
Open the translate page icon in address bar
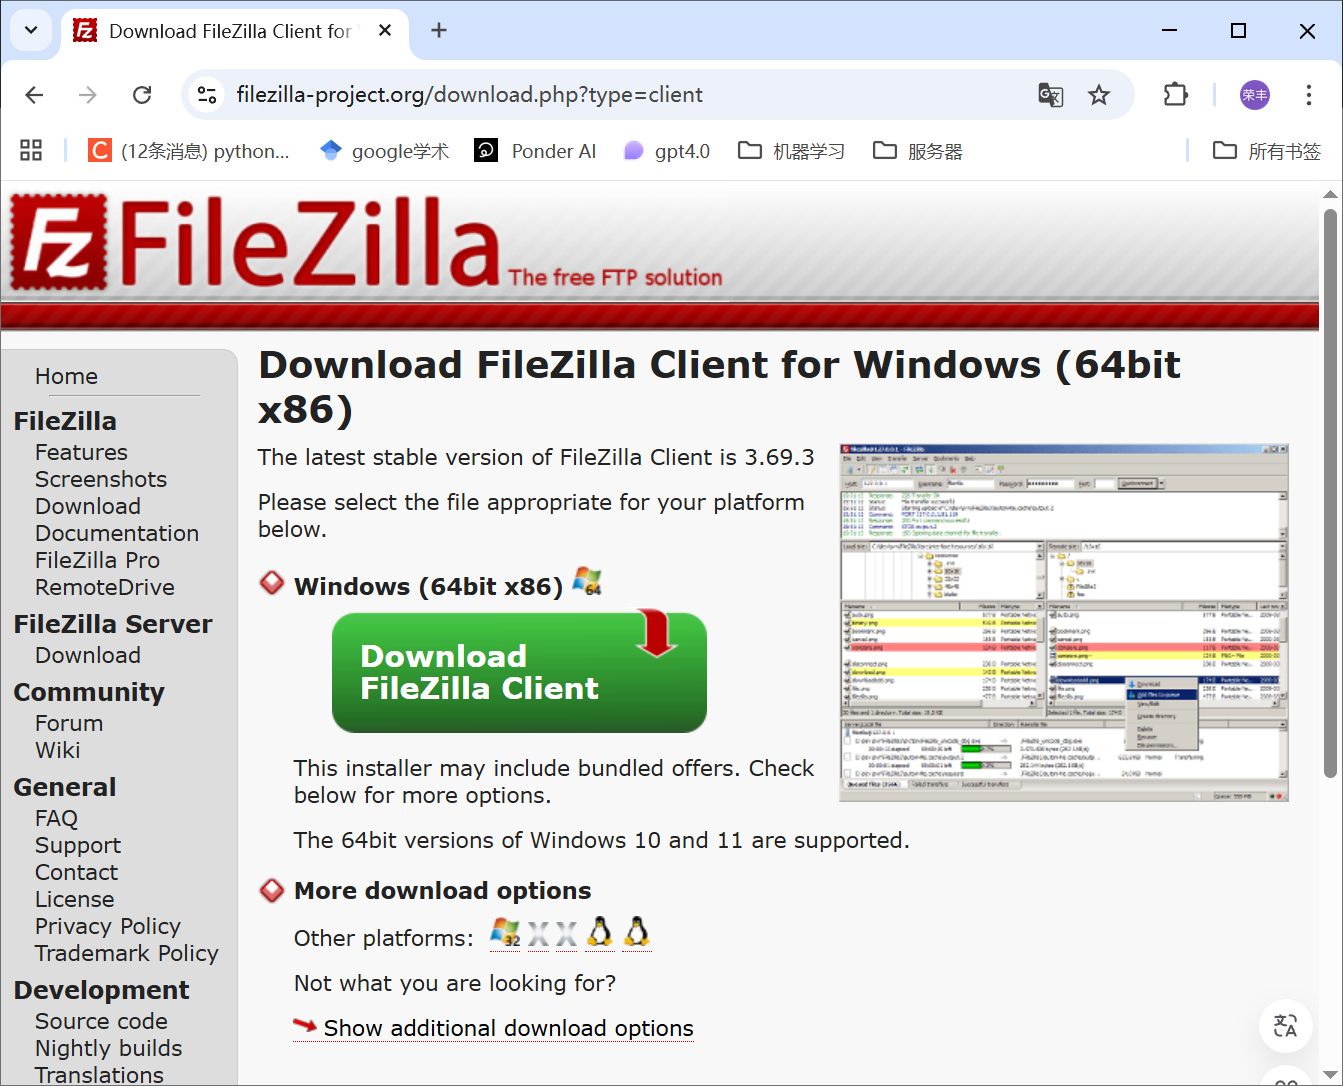1051,95
